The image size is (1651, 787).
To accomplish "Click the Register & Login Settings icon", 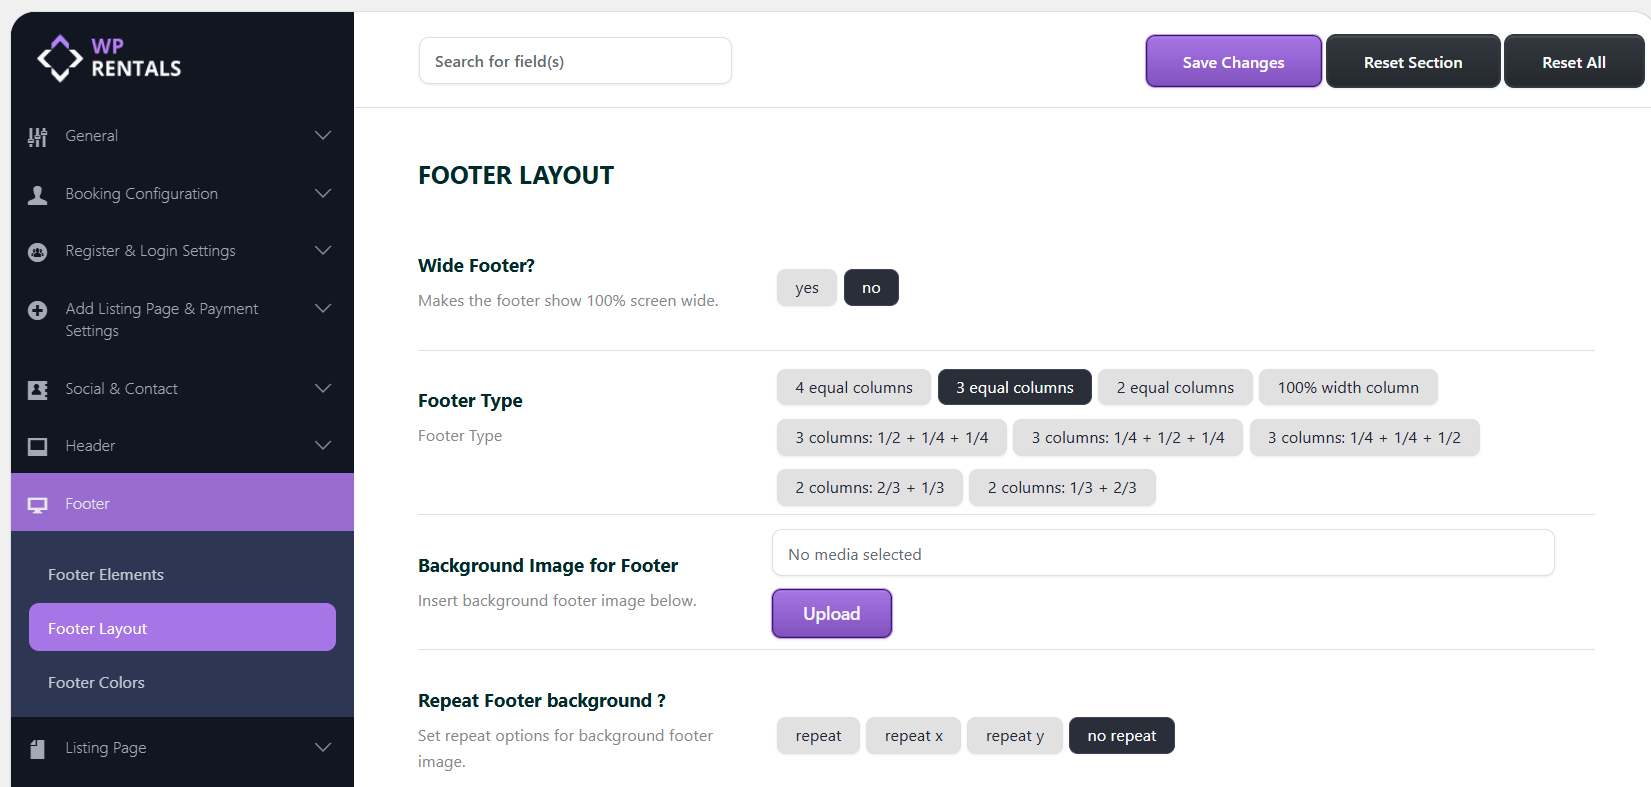I will coord(38,252).
